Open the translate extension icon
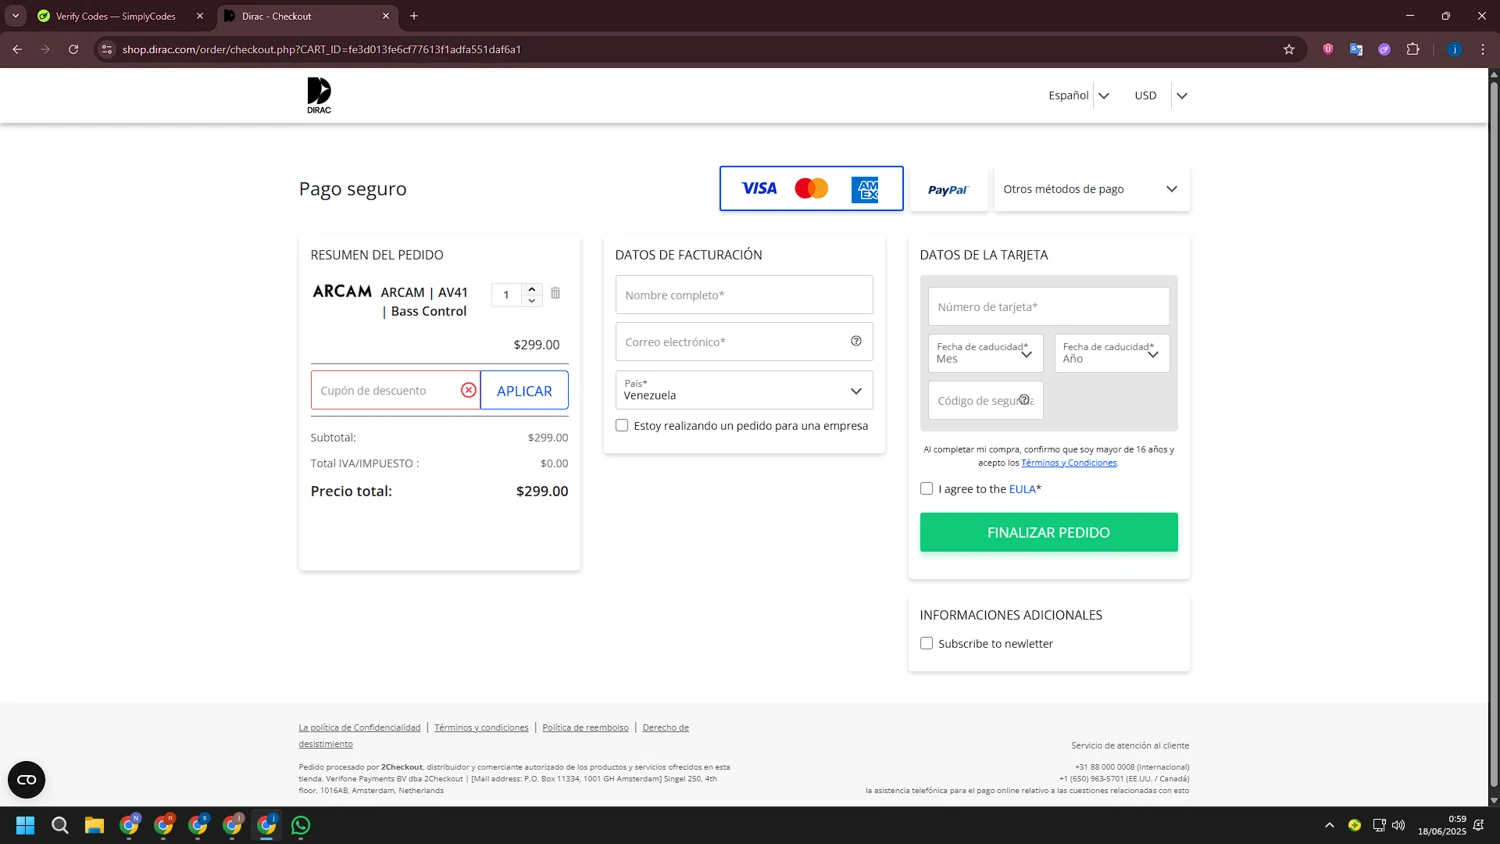Screen dimensions: 1500x844 (1356, 49)
